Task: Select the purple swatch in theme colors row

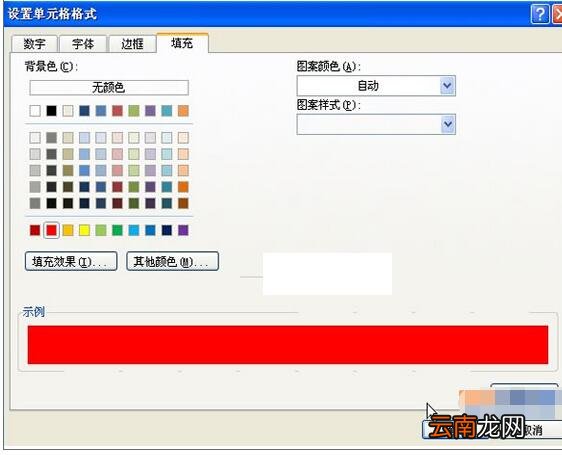Action: pos(150,111)
